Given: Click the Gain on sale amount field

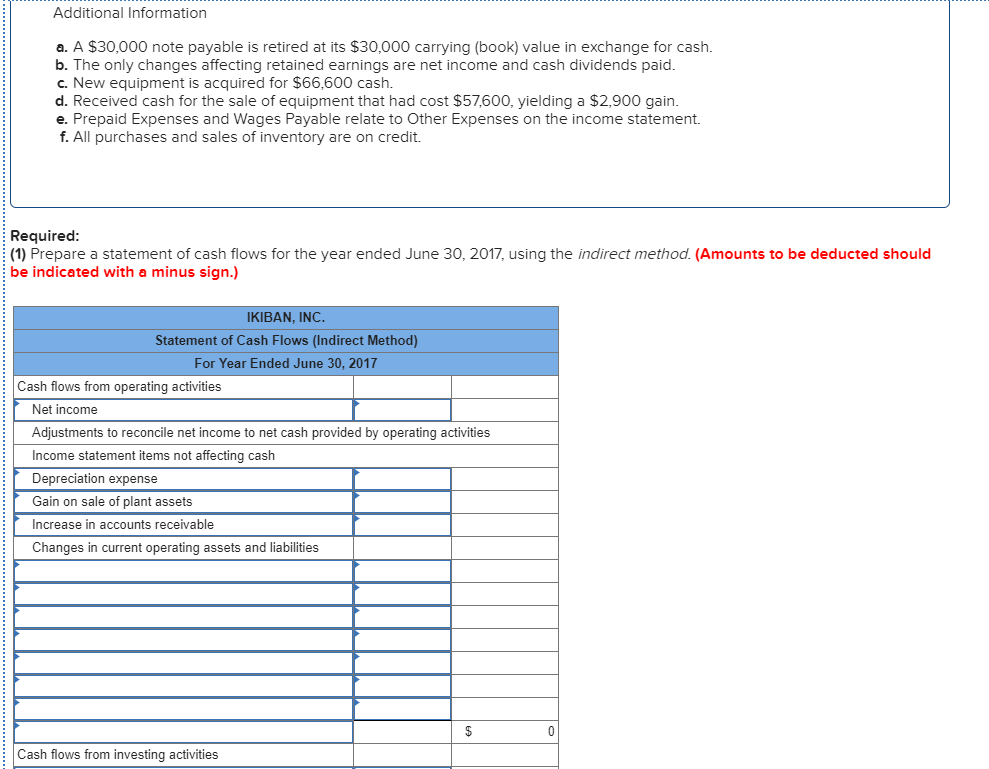Looking at the screenshot, I should 402,502.
